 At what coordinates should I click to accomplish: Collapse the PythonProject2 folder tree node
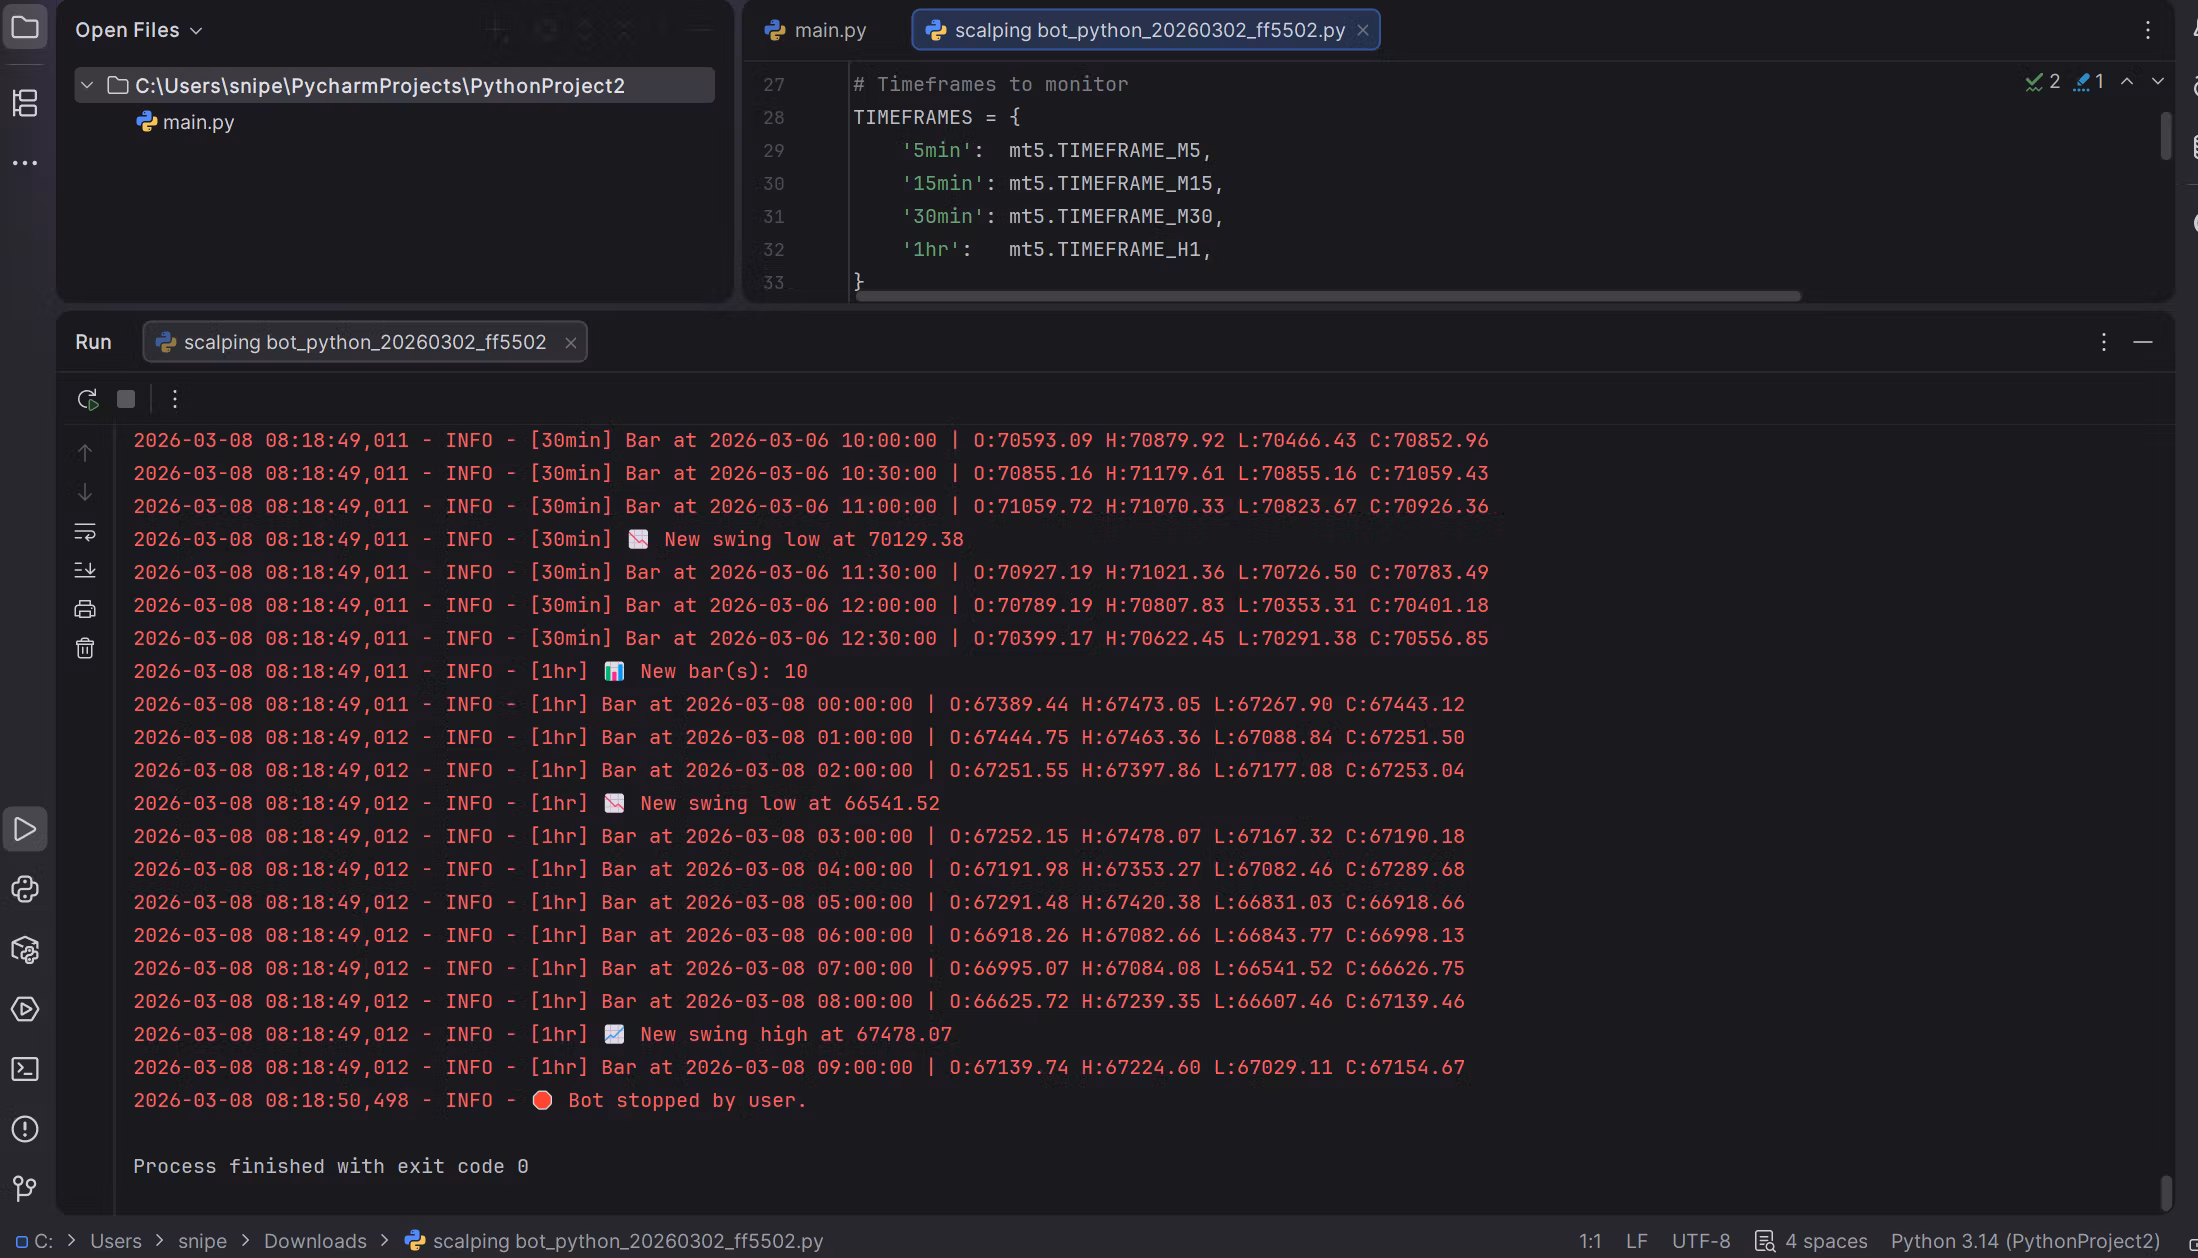point(87,85)
